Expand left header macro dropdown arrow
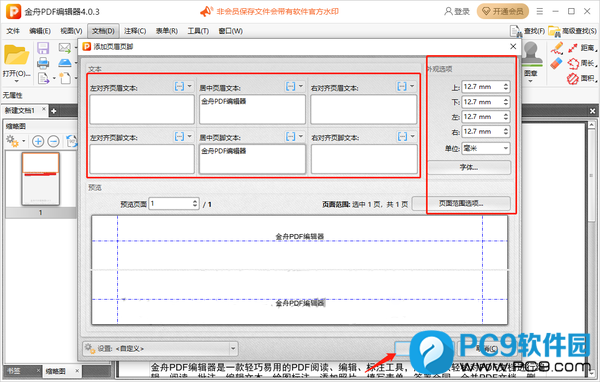 [189, 86]
